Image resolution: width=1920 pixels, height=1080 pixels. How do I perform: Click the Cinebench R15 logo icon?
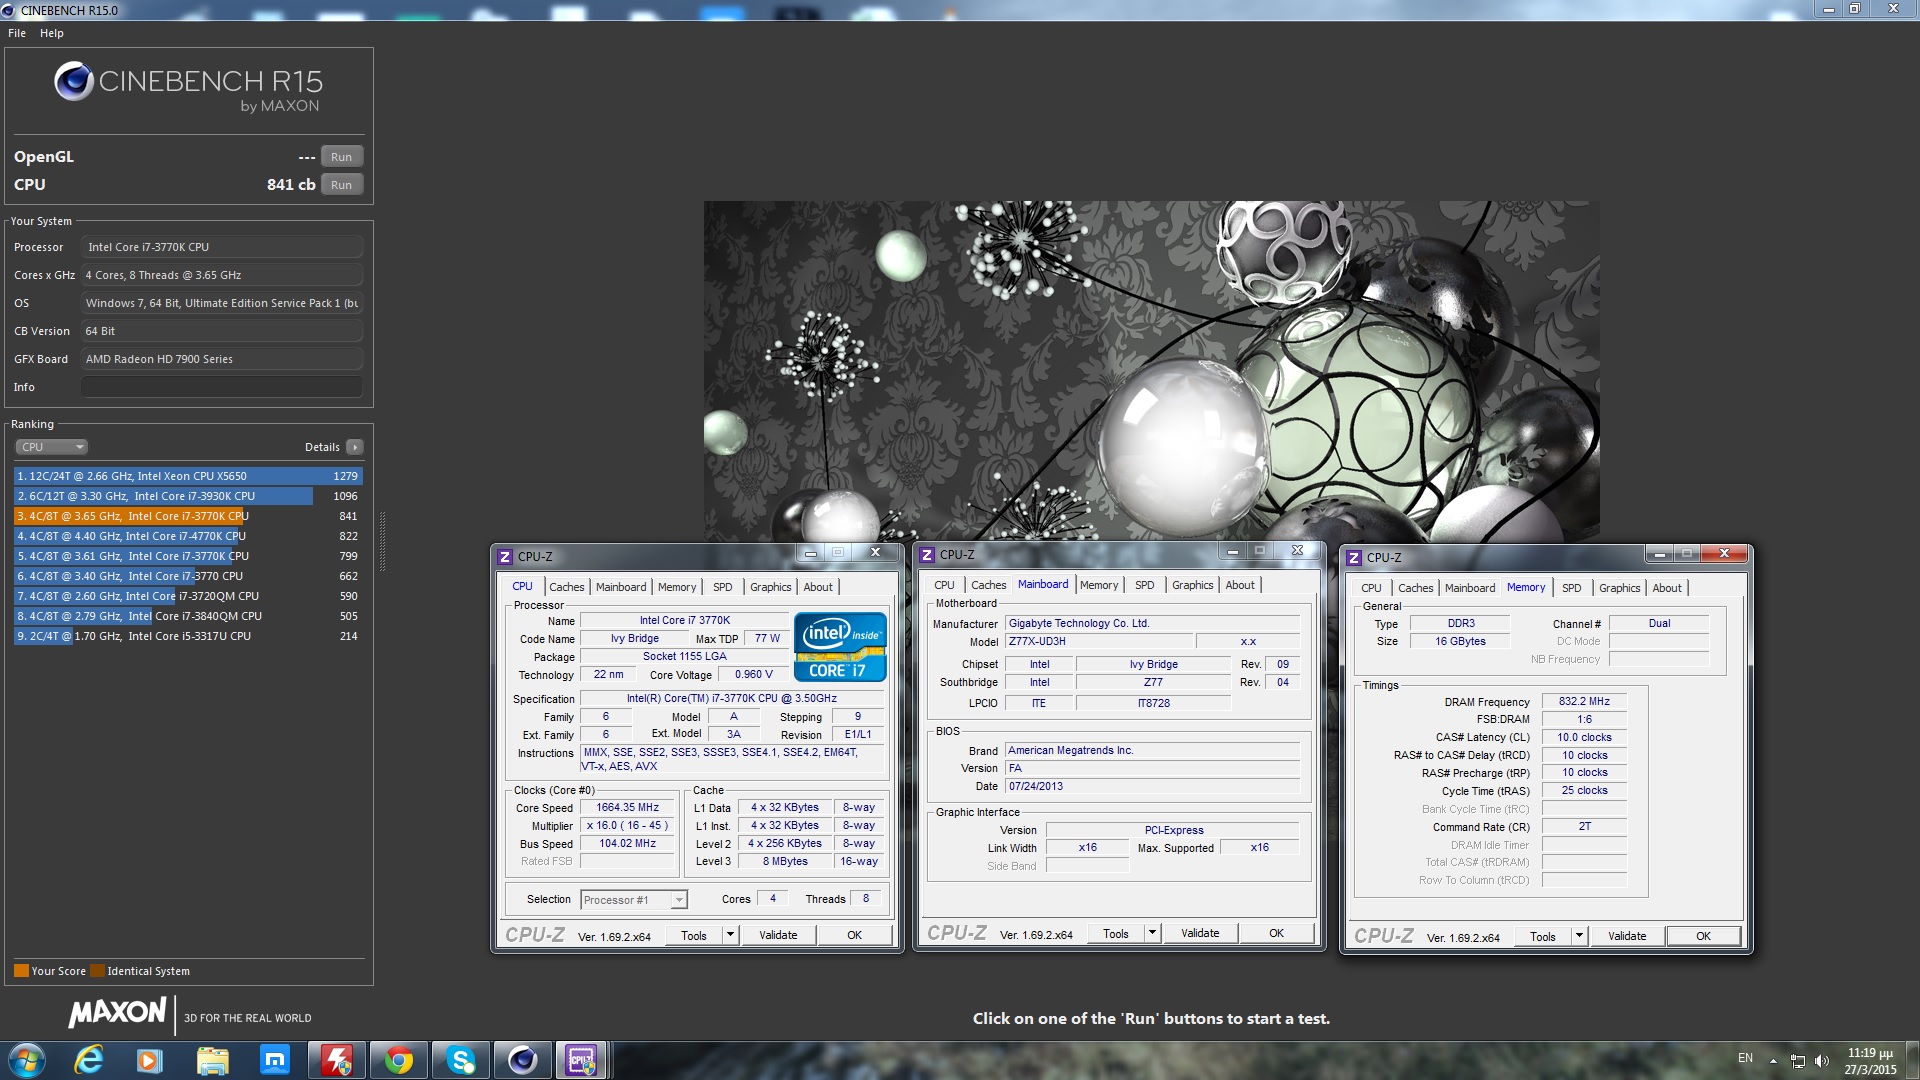pos(73,81)
